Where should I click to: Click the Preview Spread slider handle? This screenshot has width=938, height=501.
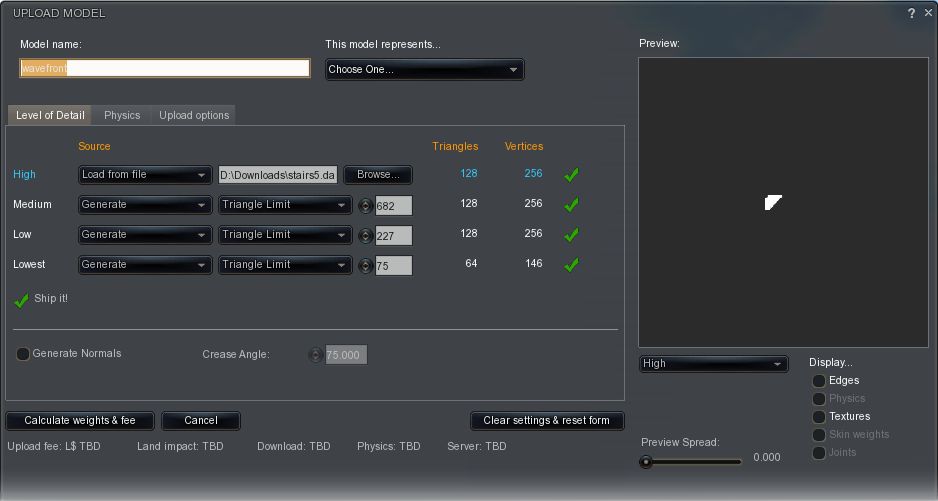coord(647,462)
